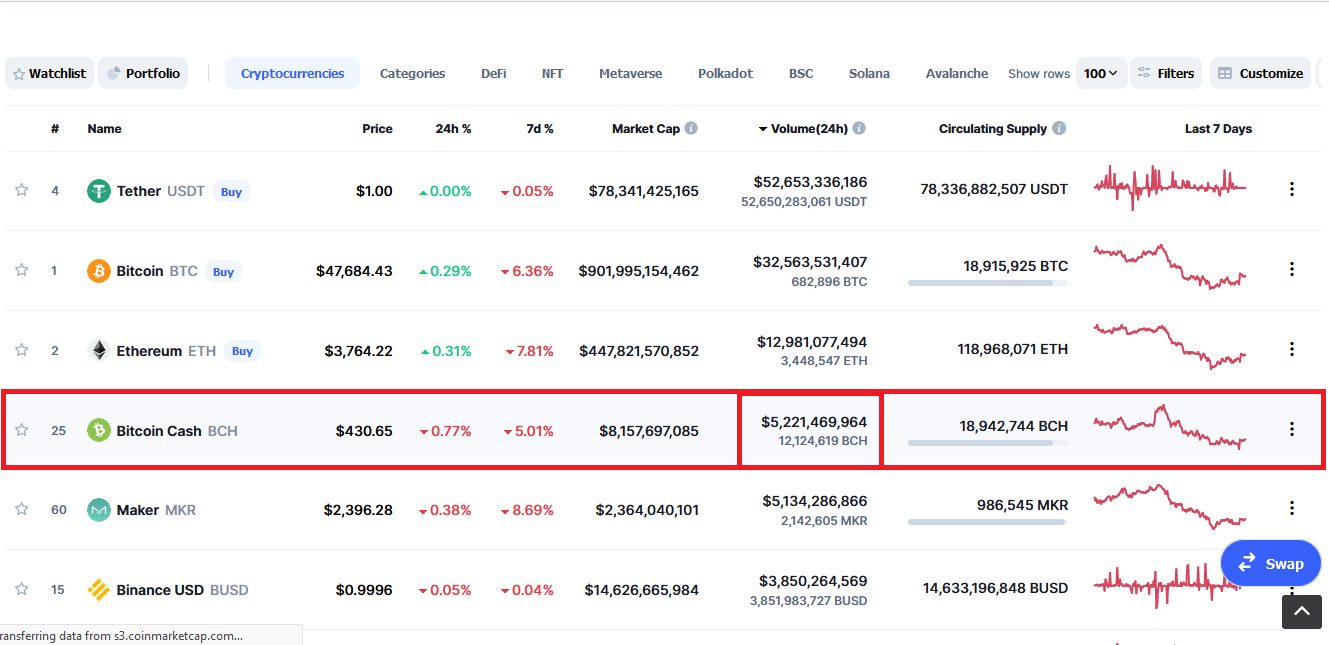Click the Bitcoin circulating supply progress bar
This screenshot has width=1329, height=645.
(987, 283)
